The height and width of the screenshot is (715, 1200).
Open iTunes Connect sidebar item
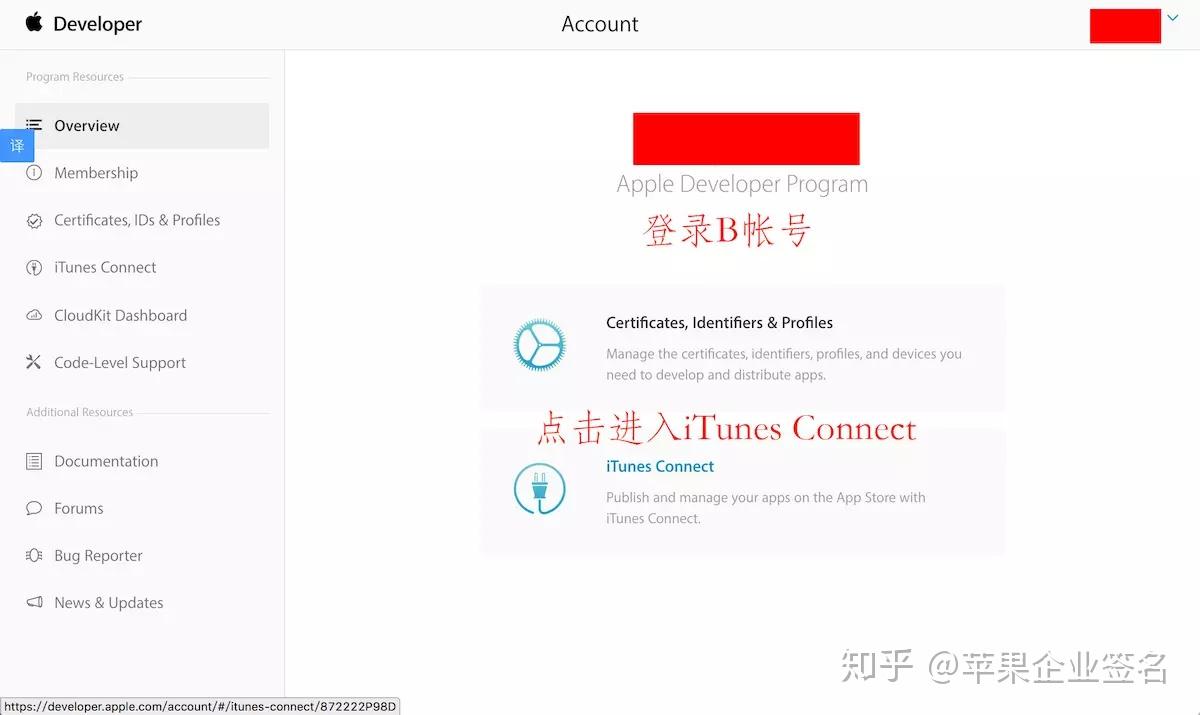click(105, 267)
